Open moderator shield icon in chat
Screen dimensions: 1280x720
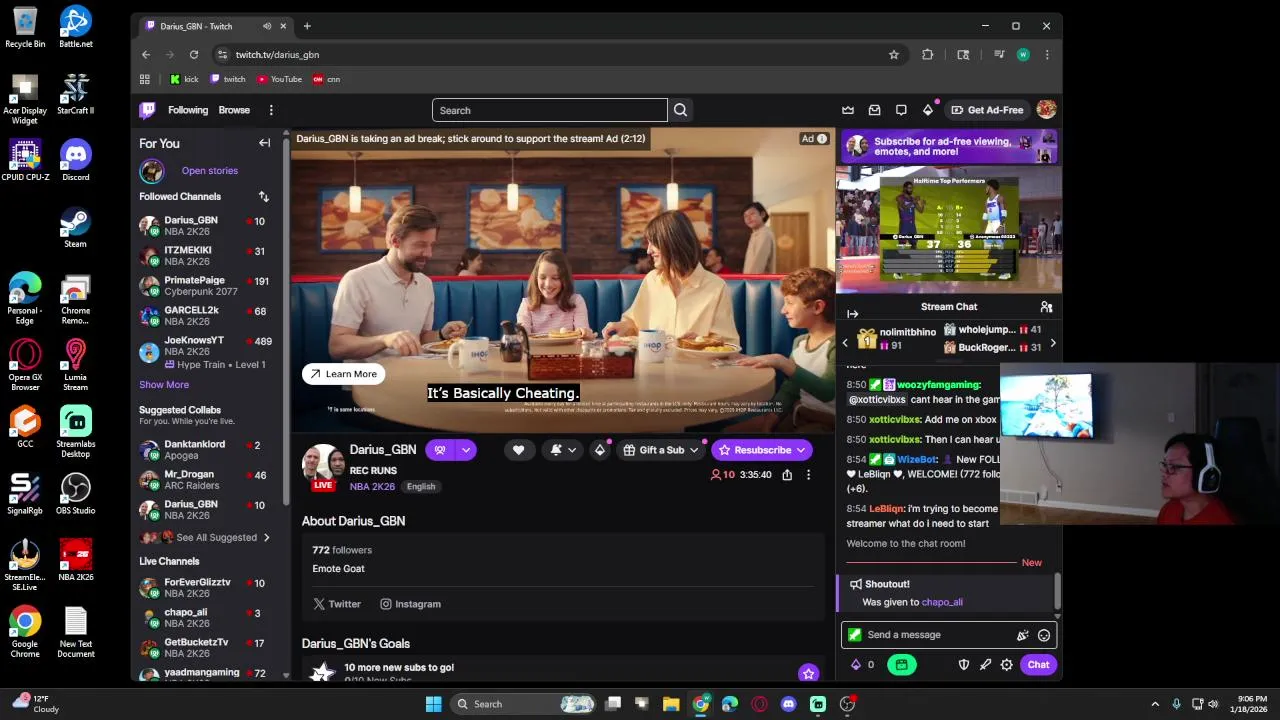click(964, 665)
